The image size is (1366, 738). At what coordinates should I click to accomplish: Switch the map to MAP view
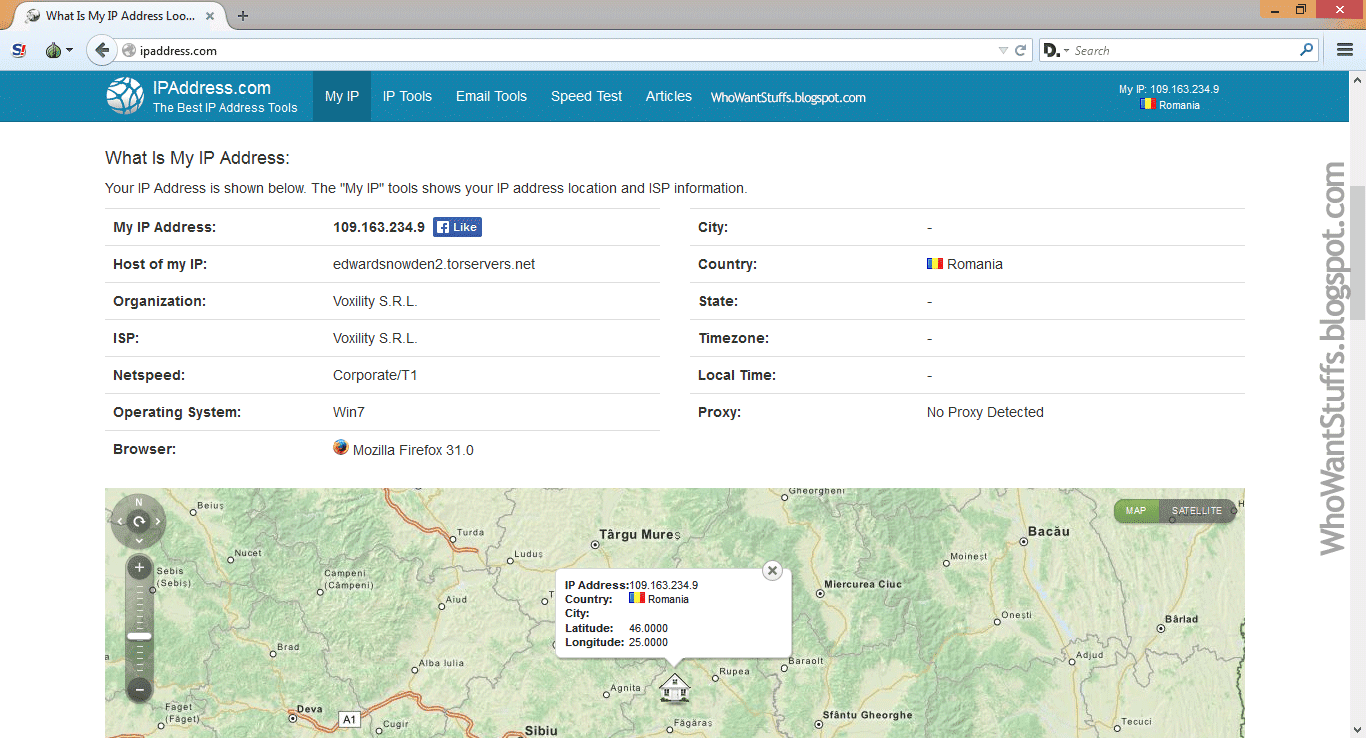1137,511
